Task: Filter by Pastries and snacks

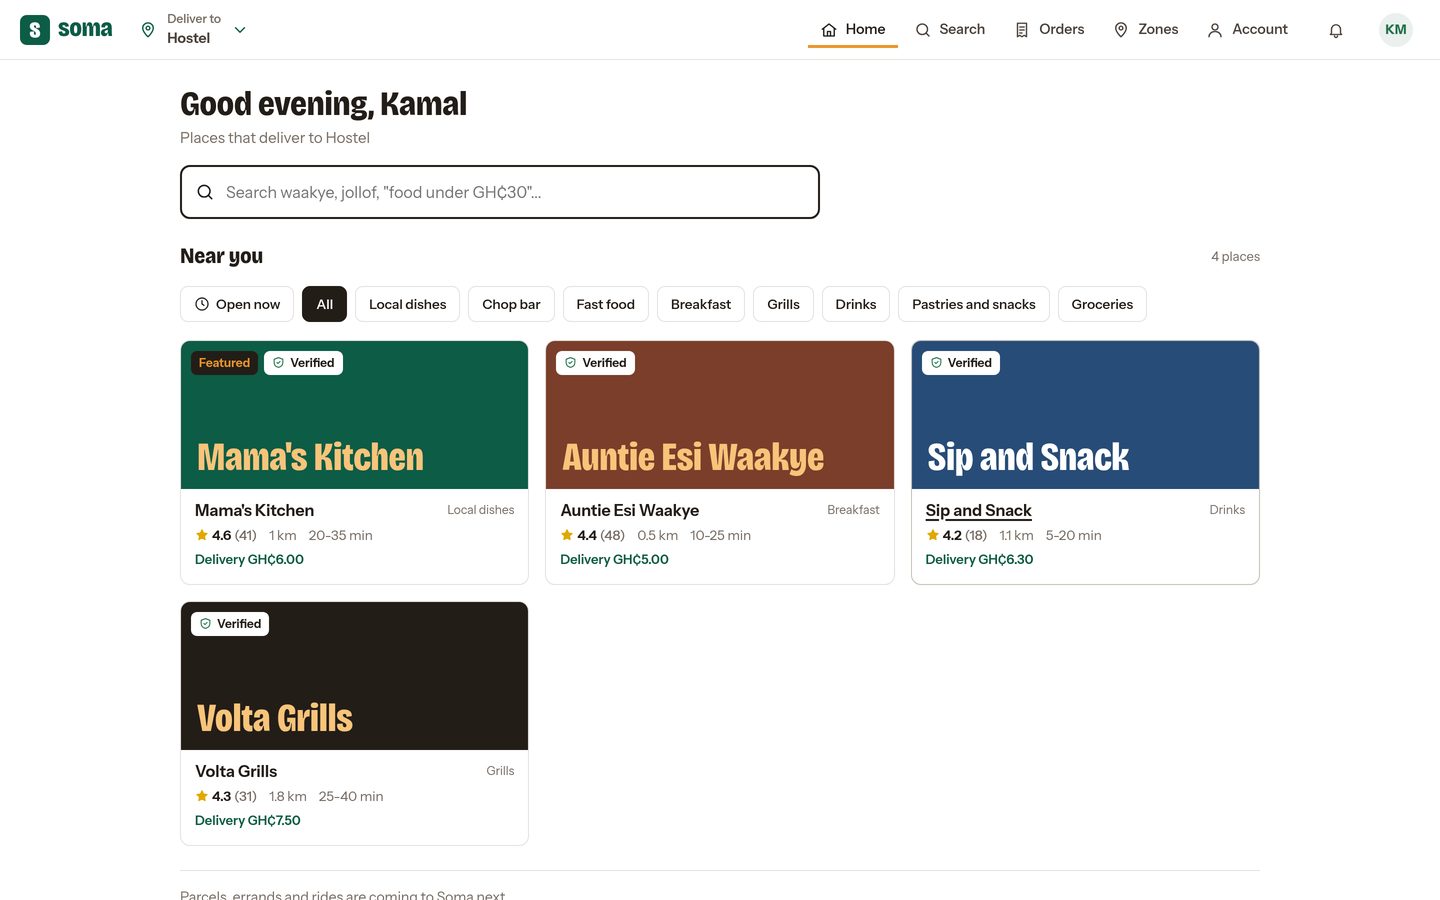Action: (974, 304)
